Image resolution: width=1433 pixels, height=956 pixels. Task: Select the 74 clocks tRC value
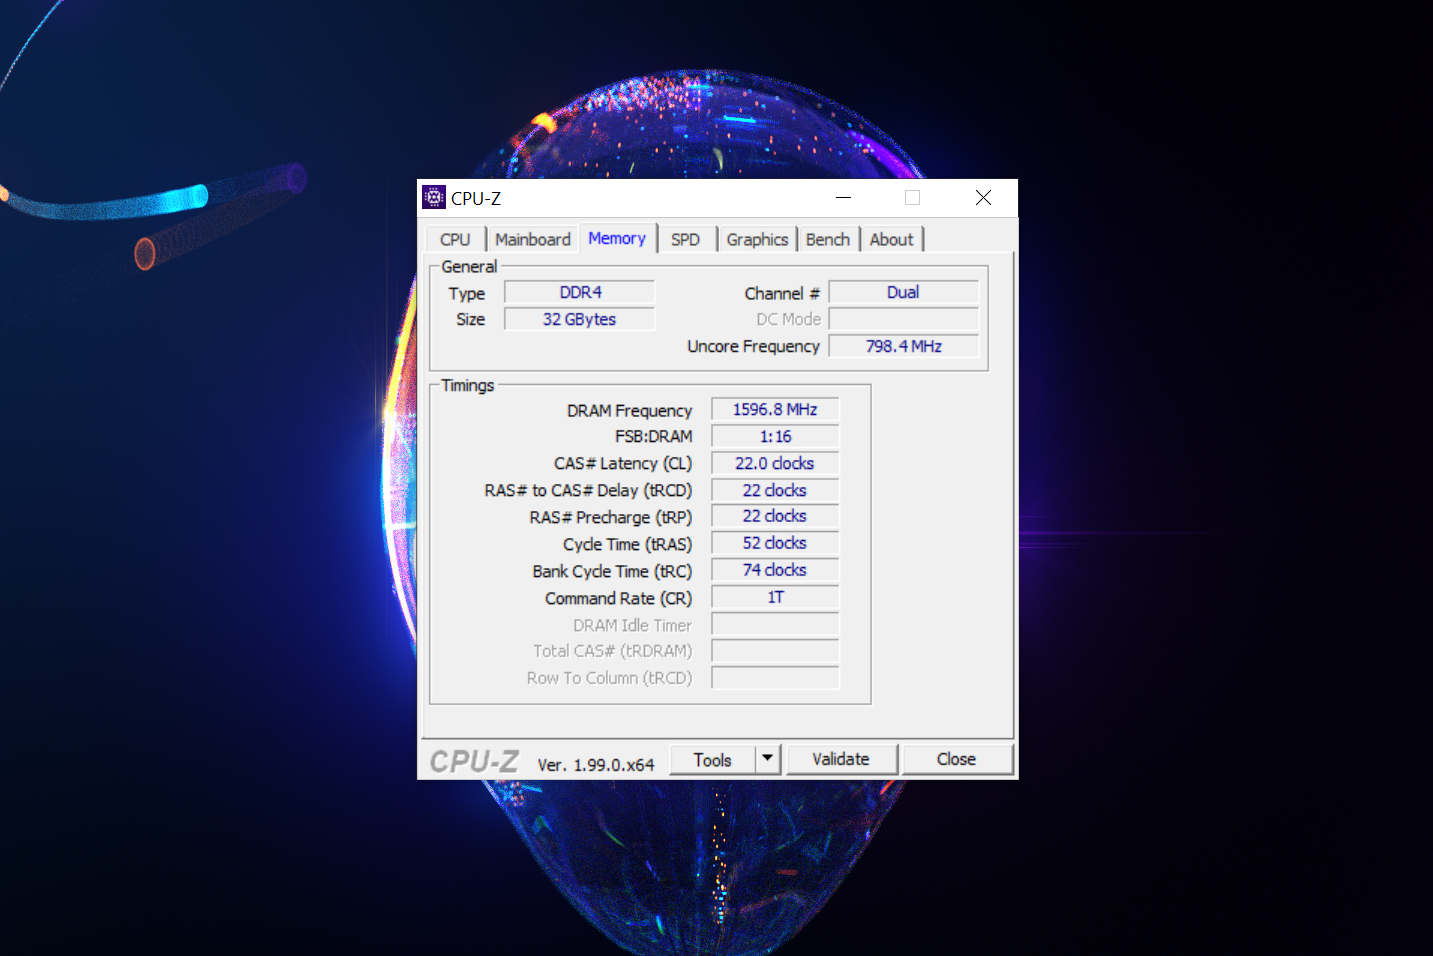tap(775, 570)
